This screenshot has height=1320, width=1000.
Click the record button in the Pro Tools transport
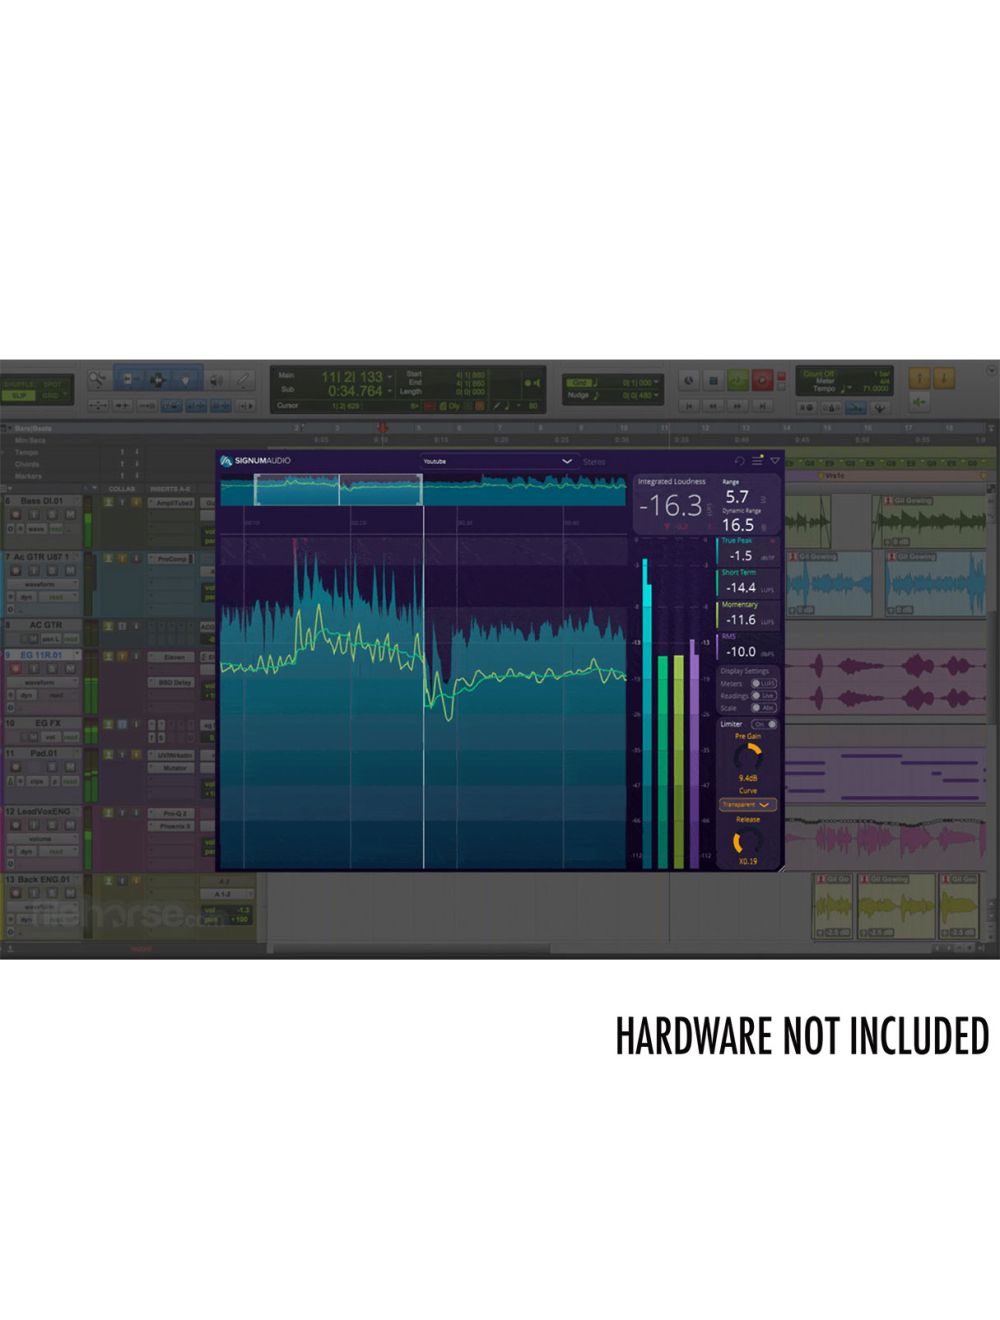tap(760, 379)
